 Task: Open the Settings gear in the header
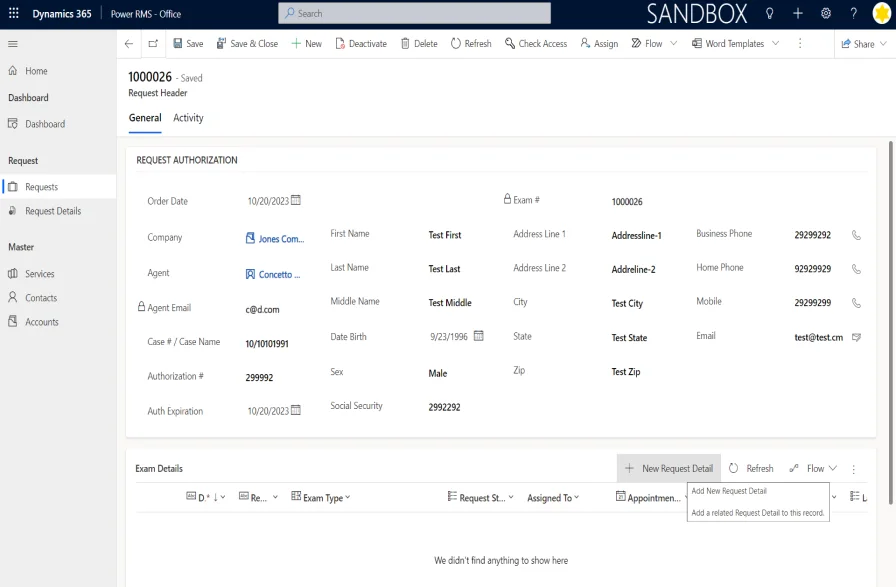click(x=826, y=13)
